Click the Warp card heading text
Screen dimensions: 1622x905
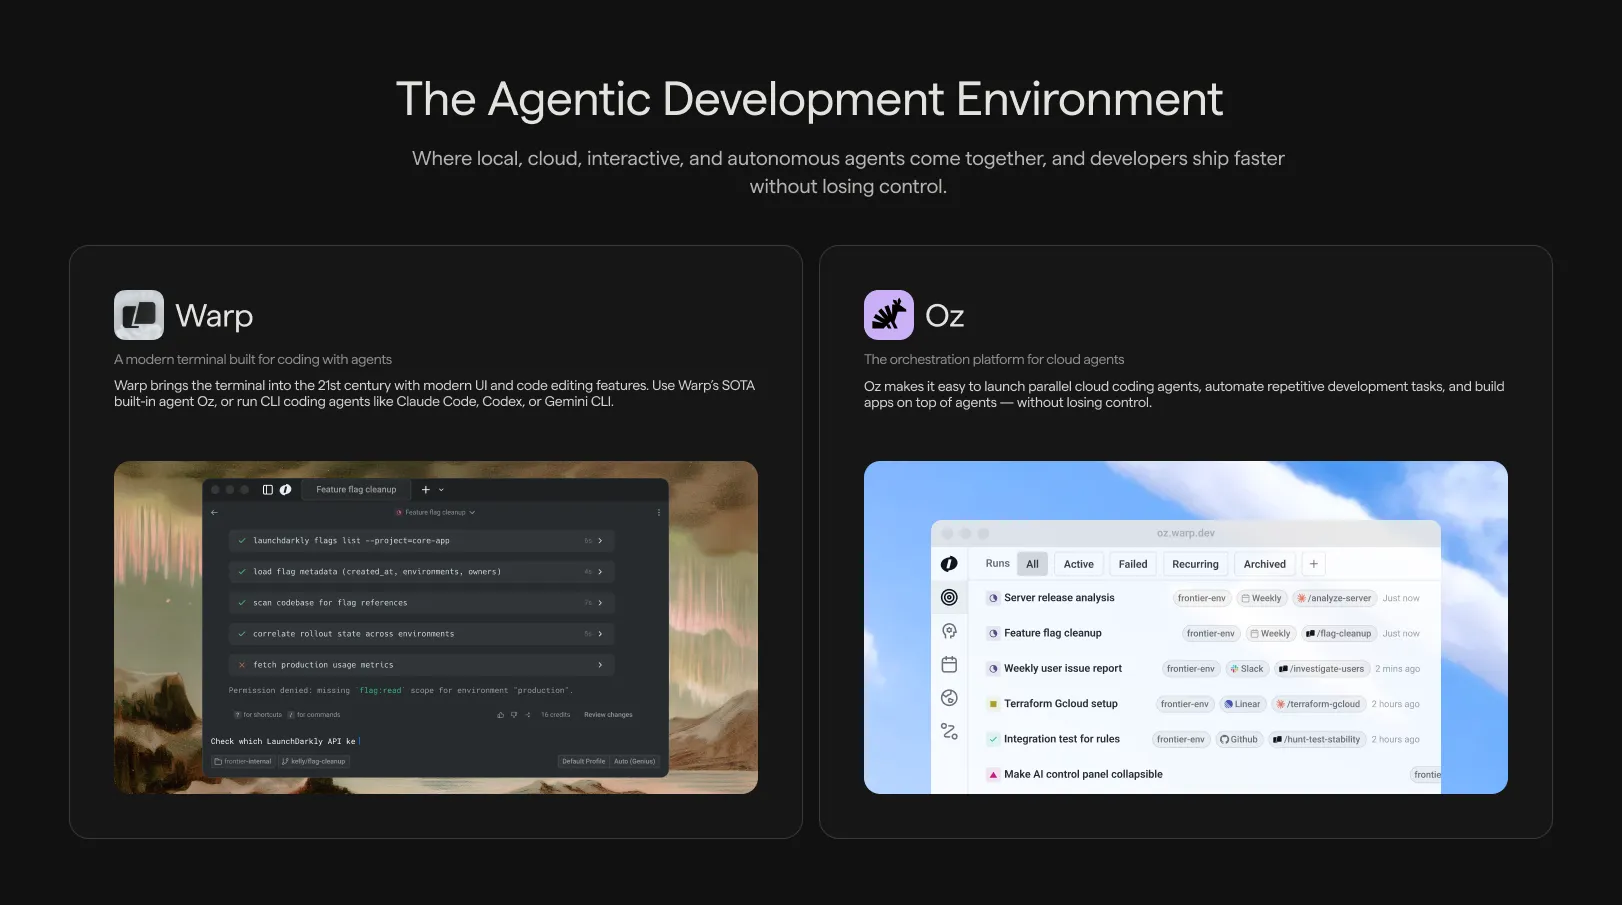[x=214, y=316]
